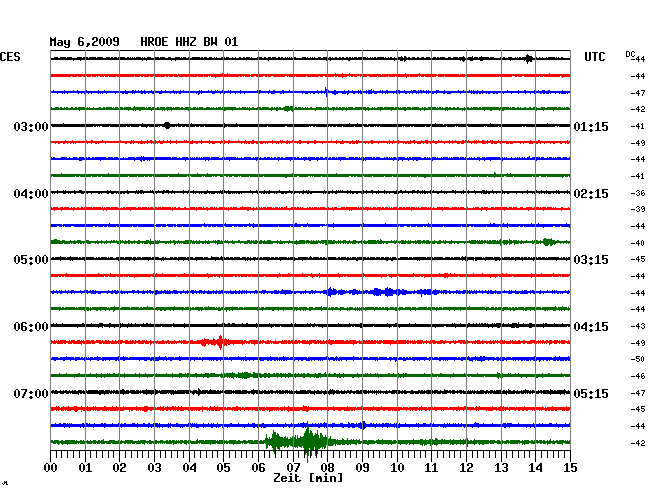Click the UTC column label
This screenshot has width=650, height=494.
tap(595, 57)
